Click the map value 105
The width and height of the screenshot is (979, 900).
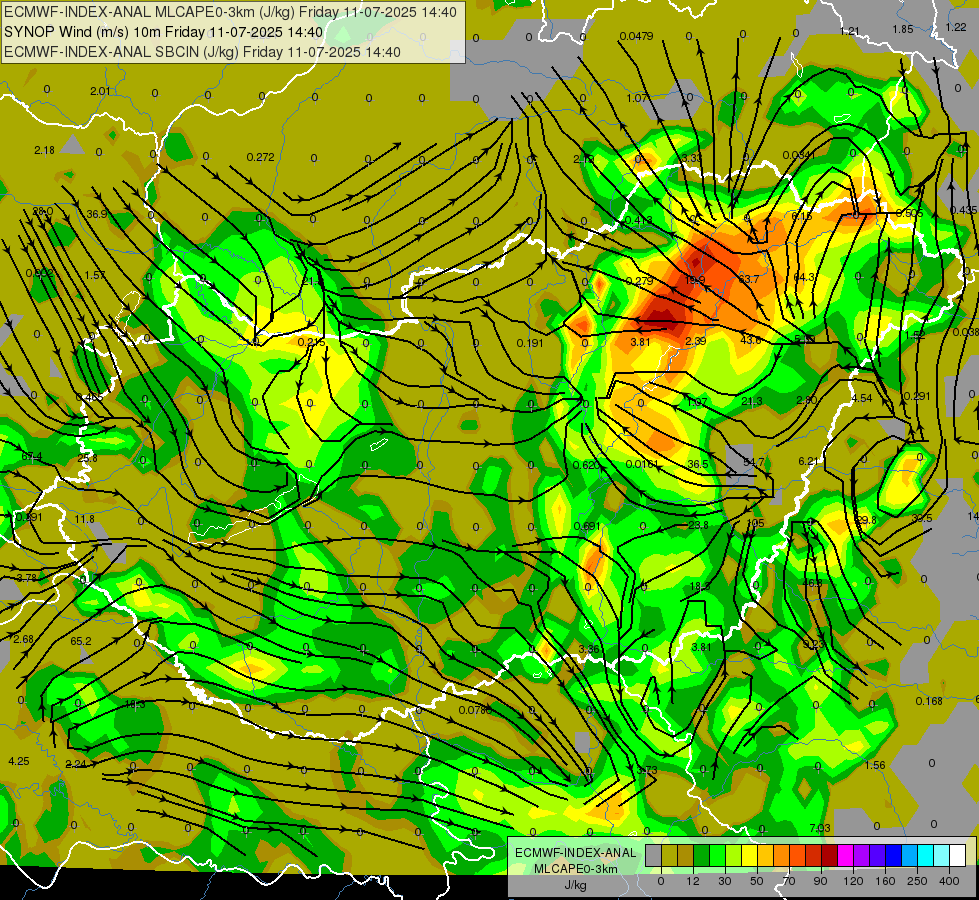[755, 523]
